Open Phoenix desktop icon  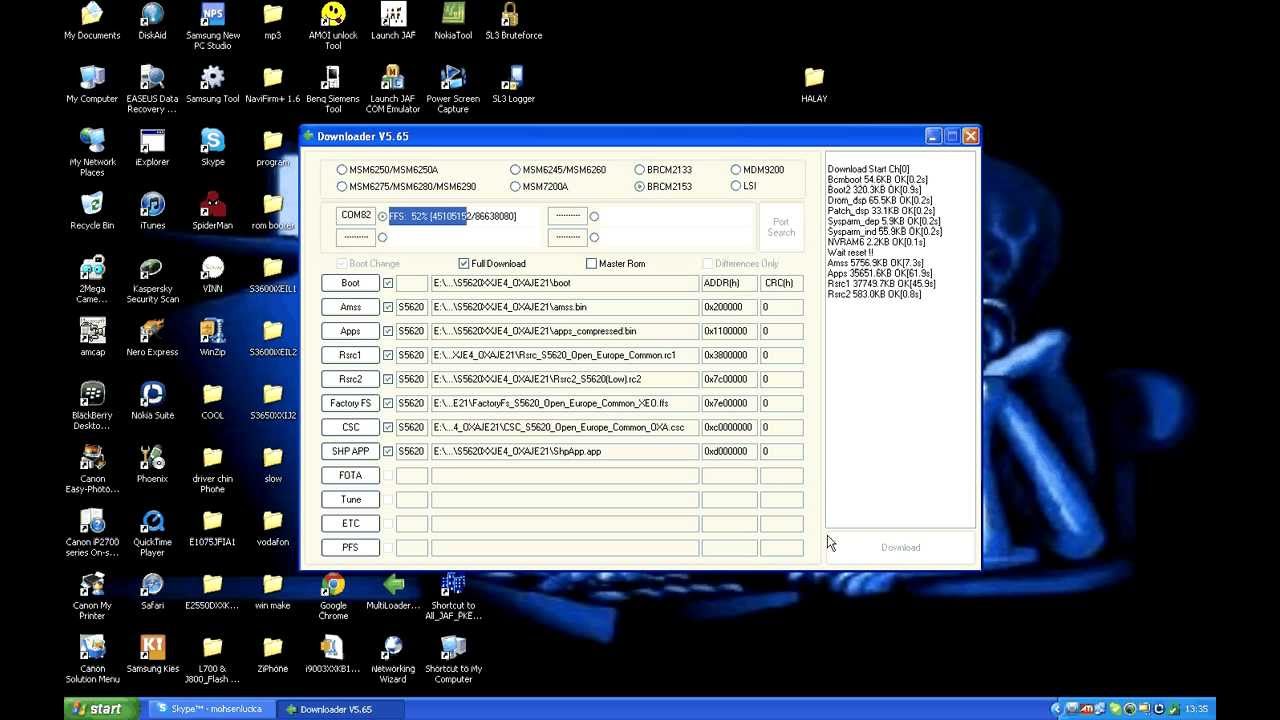152,465
